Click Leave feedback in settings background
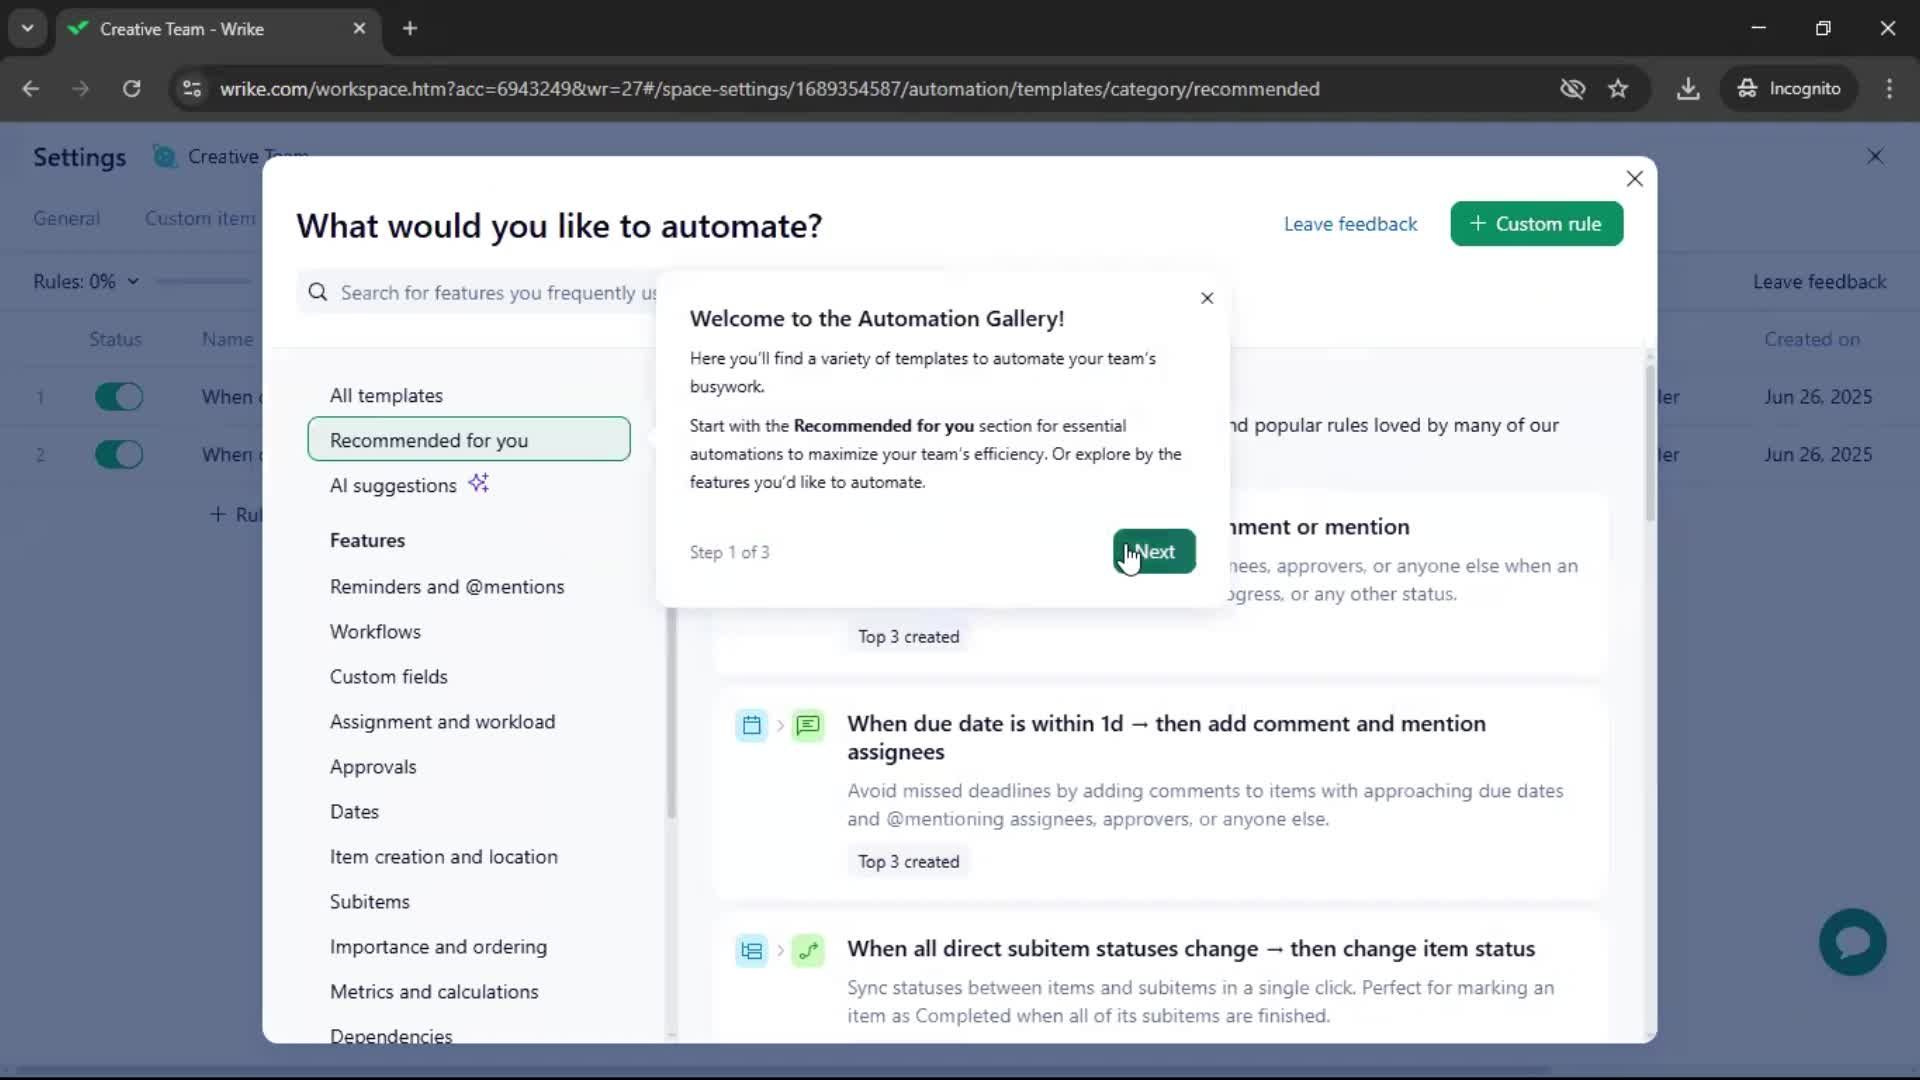1920x1080 pixels. 1819,282
